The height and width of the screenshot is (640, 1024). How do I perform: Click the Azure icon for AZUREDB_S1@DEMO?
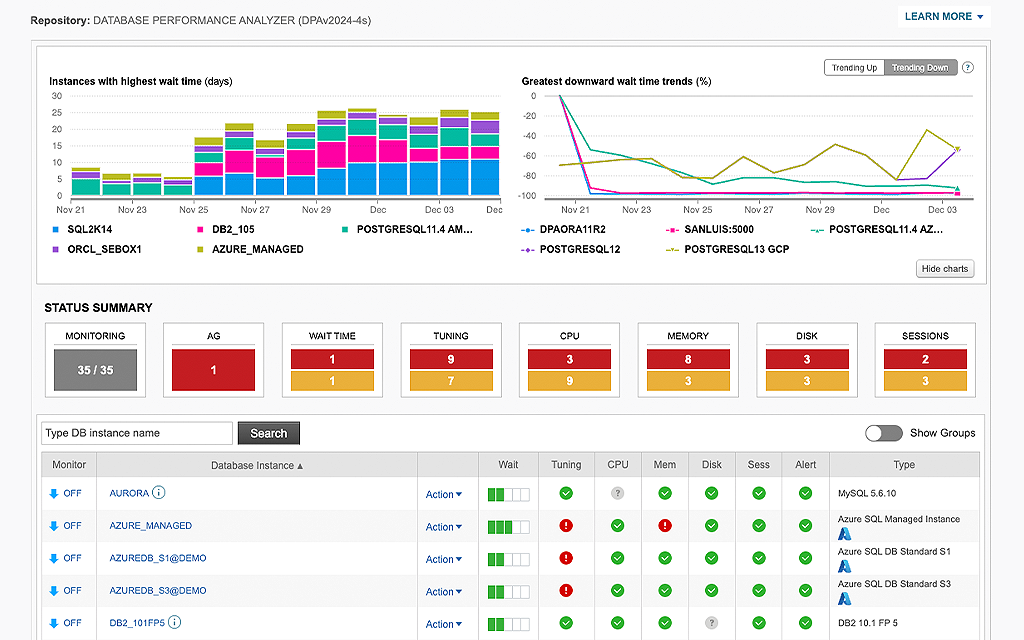845,566
